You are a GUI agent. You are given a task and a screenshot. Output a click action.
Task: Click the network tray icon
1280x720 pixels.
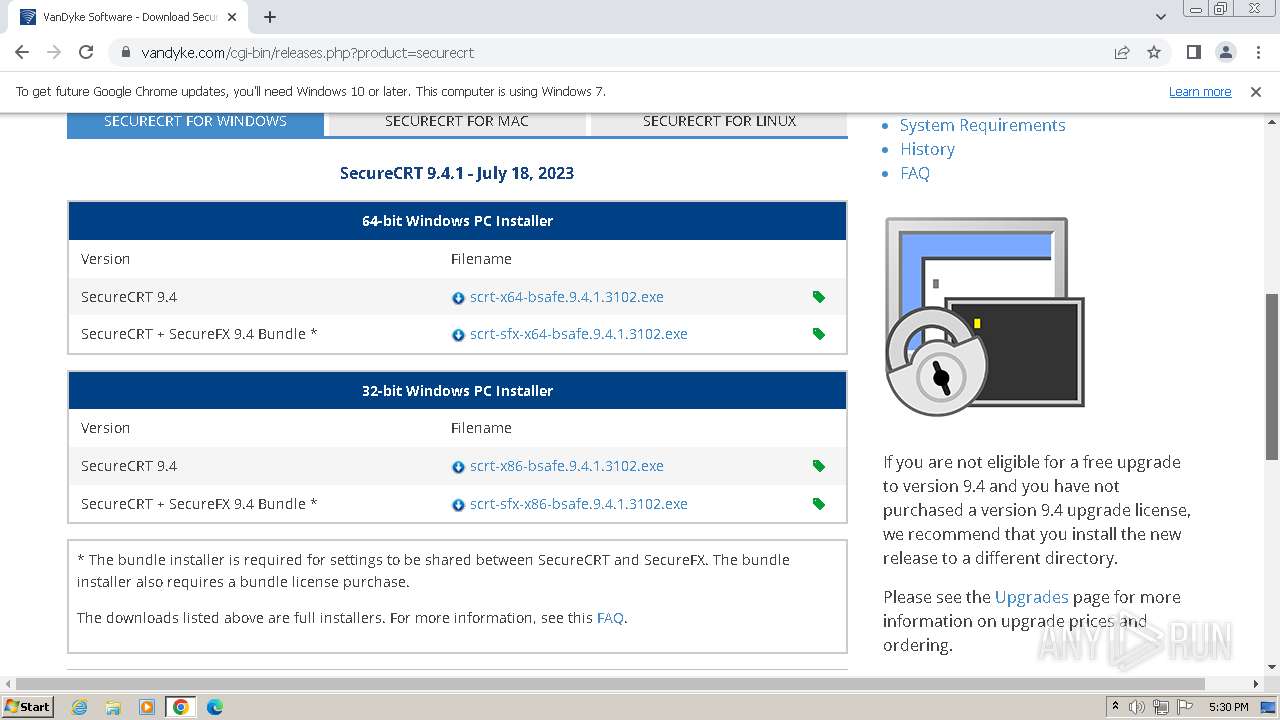coord(1160,707)
